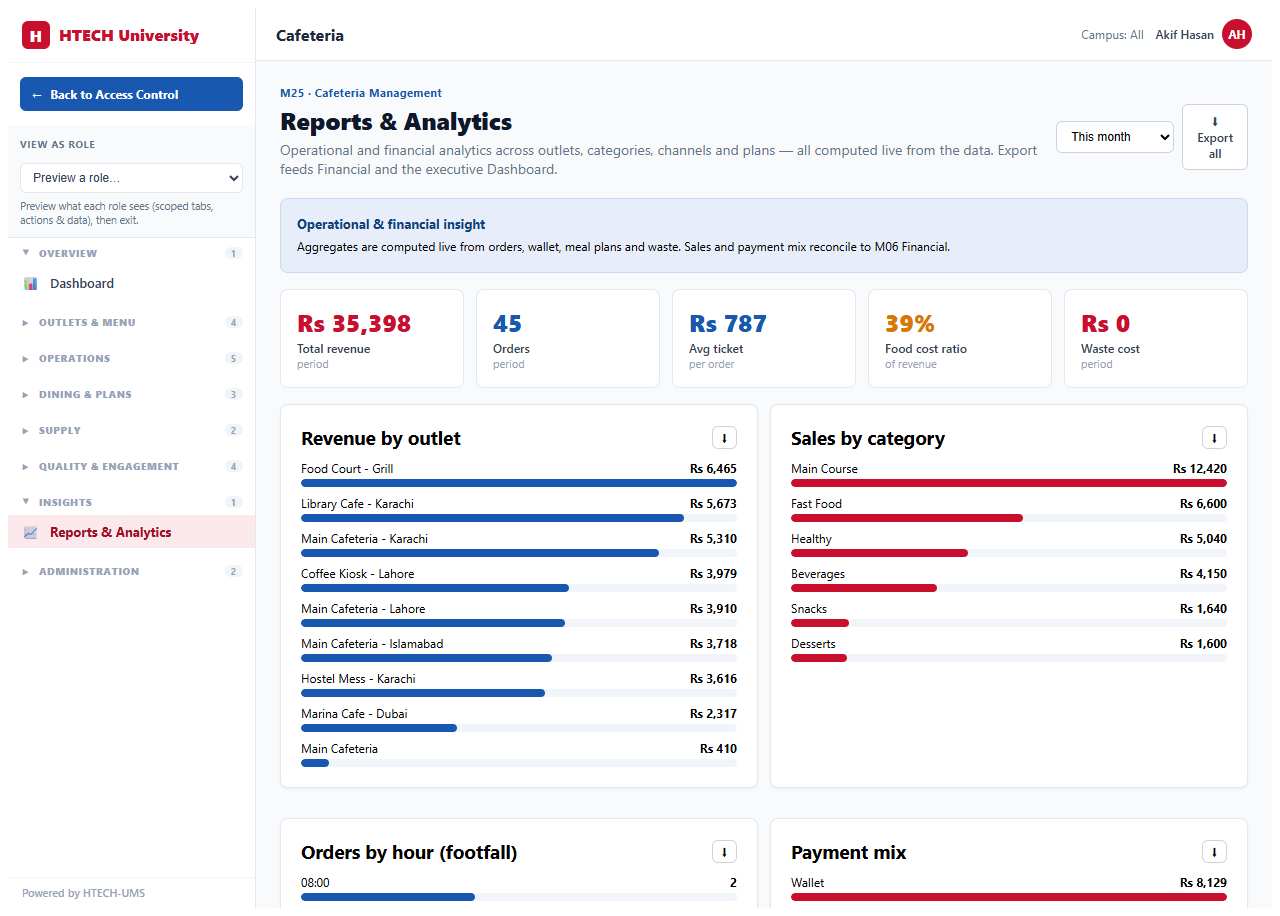Click the Snacks category label
Image resolution: width=1280 pixels, height=916 pixels.
[809, 609]
